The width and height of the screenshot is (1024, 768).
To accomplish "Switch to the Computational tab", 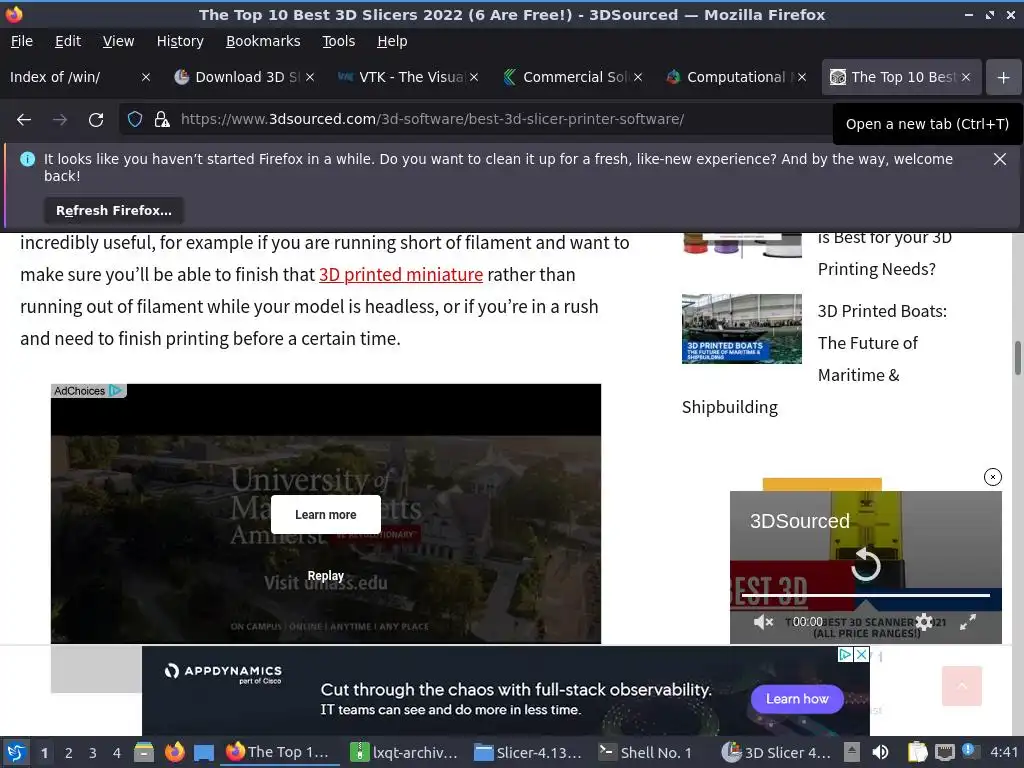I will 729,77.
